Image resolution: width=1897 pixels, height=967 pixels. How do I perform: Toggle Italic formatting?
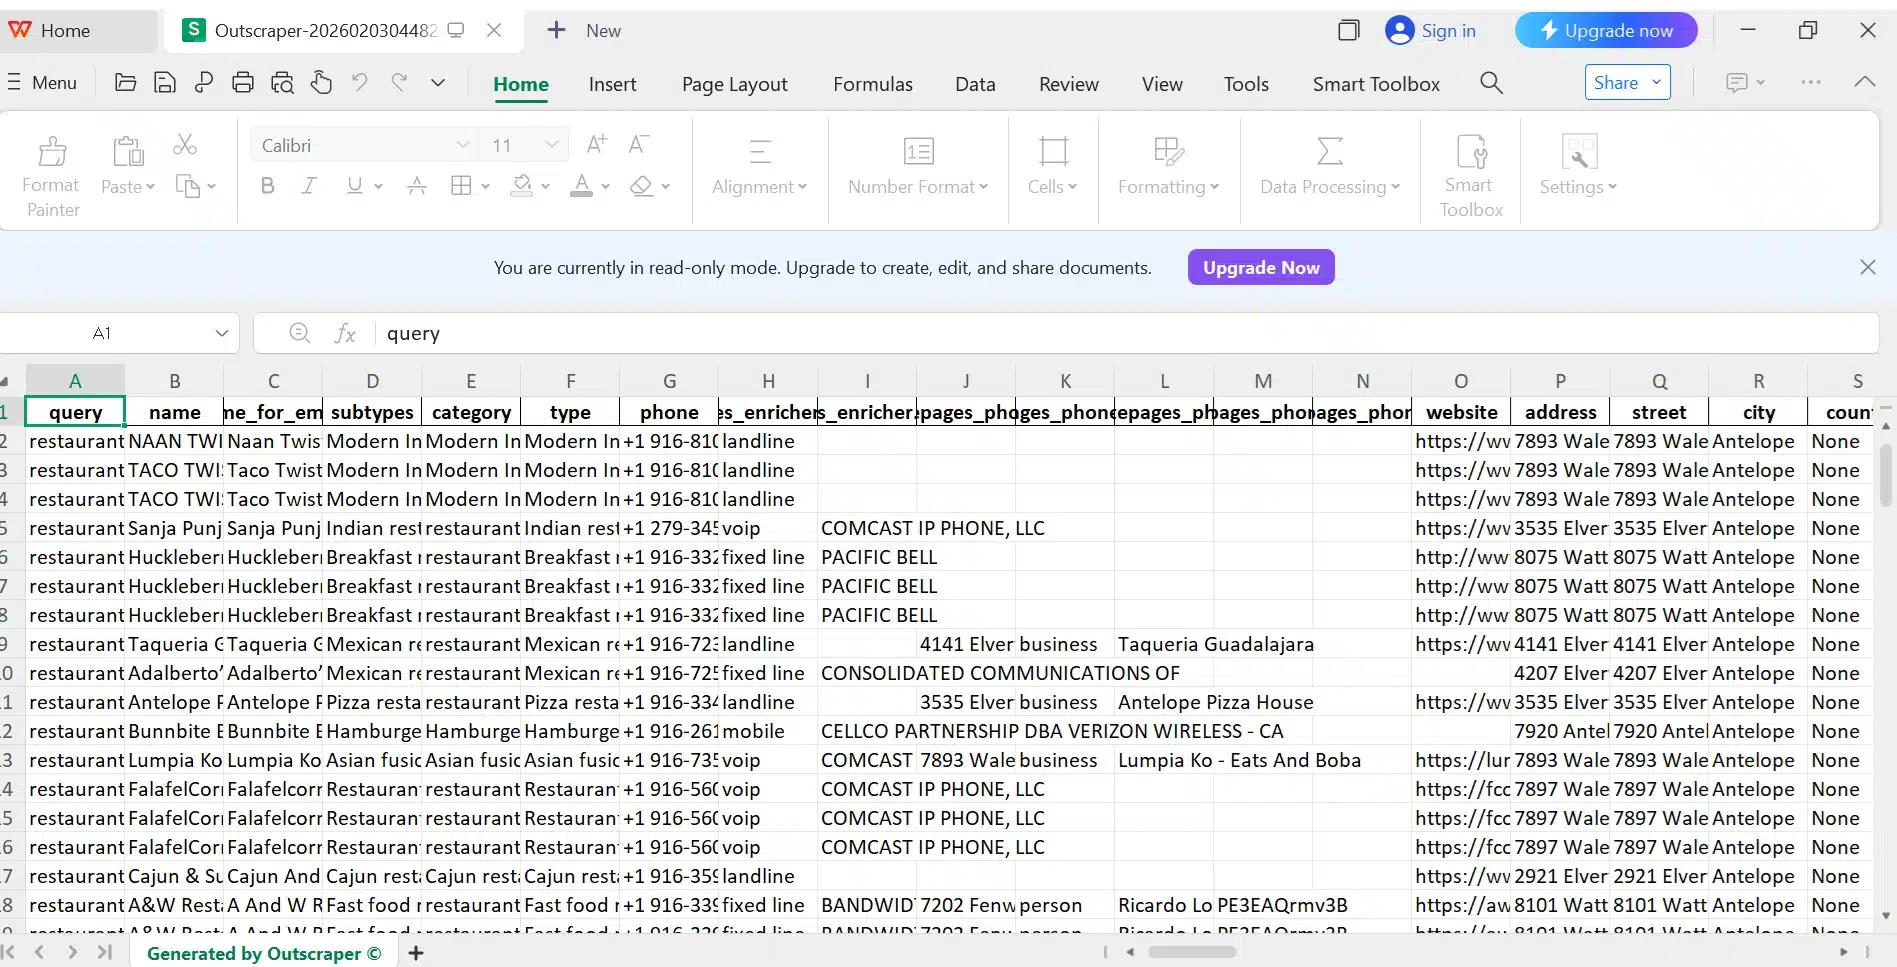(x=310, y=186)
